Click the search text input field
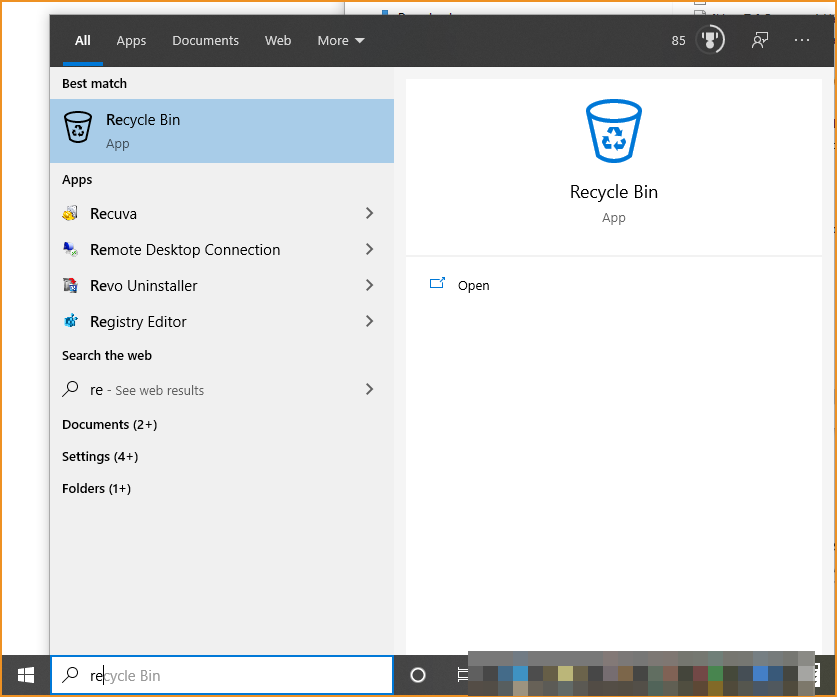Screen dimensions: 837x697 (222, 675)
